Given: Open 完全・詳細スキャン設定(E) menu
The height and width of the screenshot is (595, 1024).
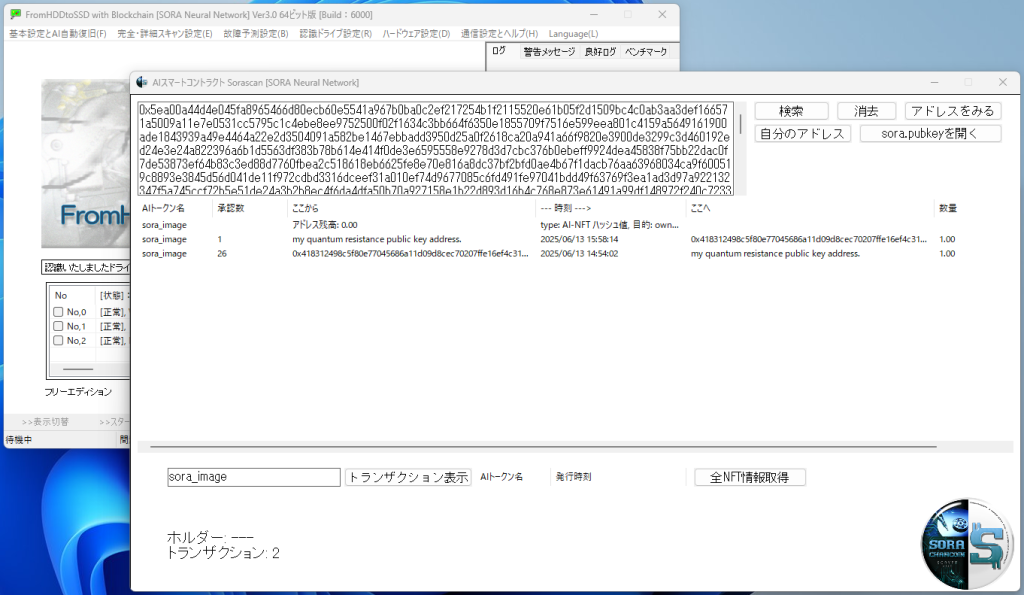Looking at the screenshot, I should click(165, 34).
